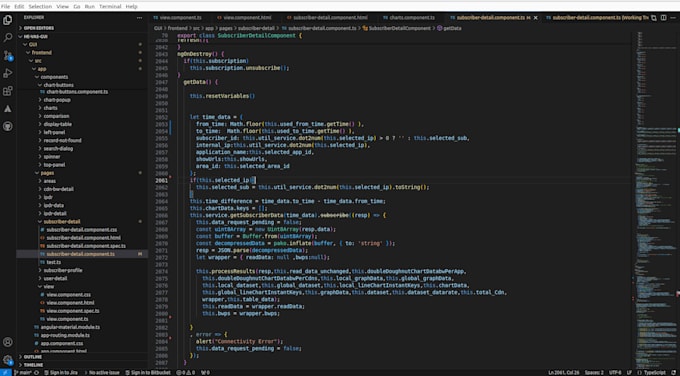Open Source Control view with badge
Image resolution: width=680 pixels, height=376 pixels.
(x=7, y=56)
